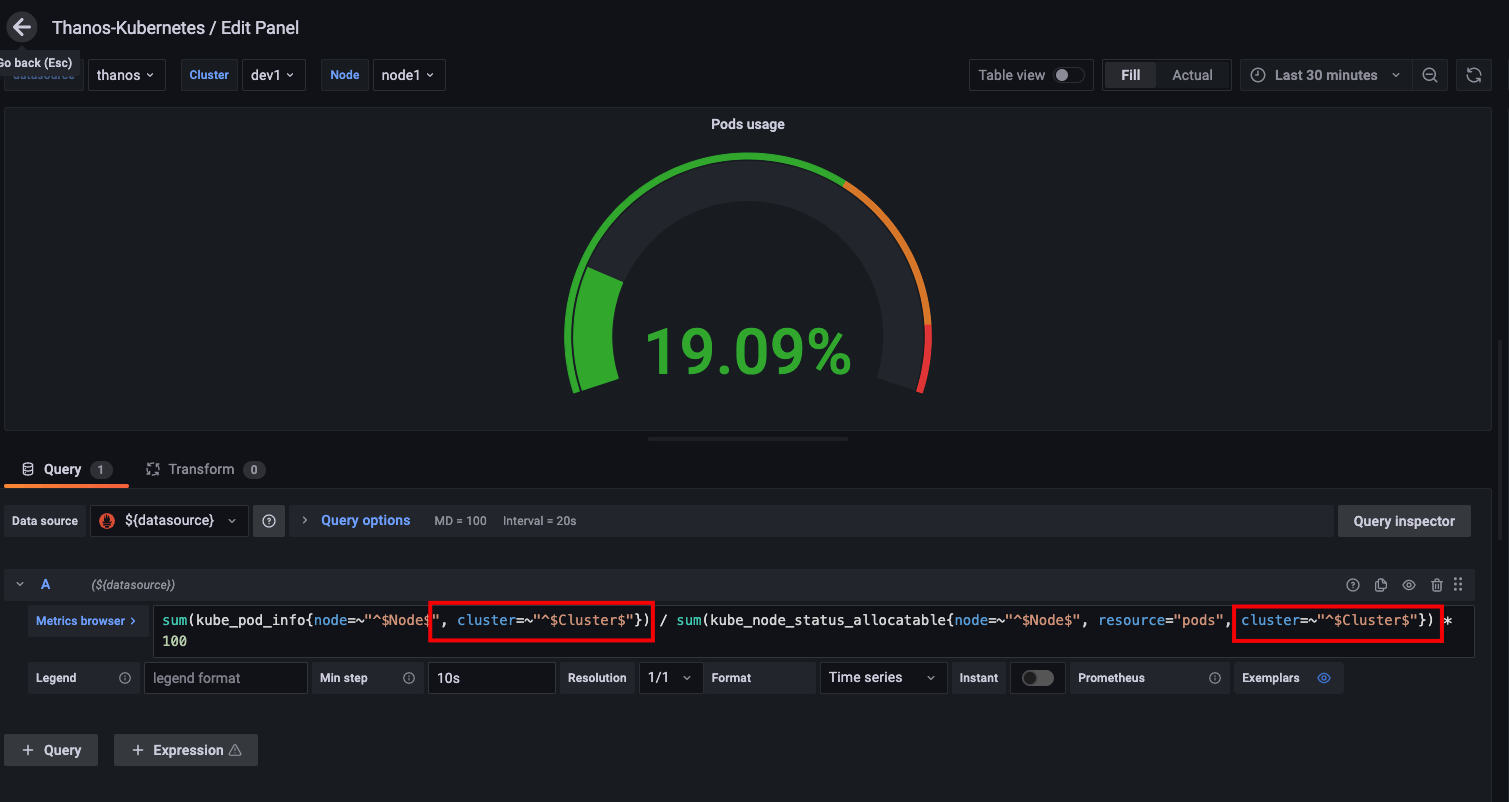Open the ${datasource} data source picker

click(x=169, y=521)
